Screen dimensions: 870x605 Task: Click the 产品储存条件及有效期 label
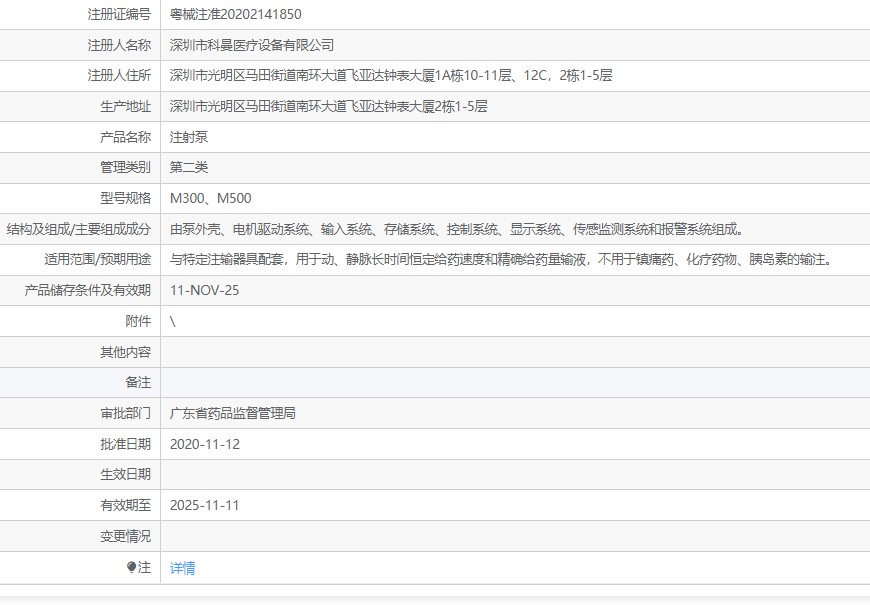coord(88,290)
